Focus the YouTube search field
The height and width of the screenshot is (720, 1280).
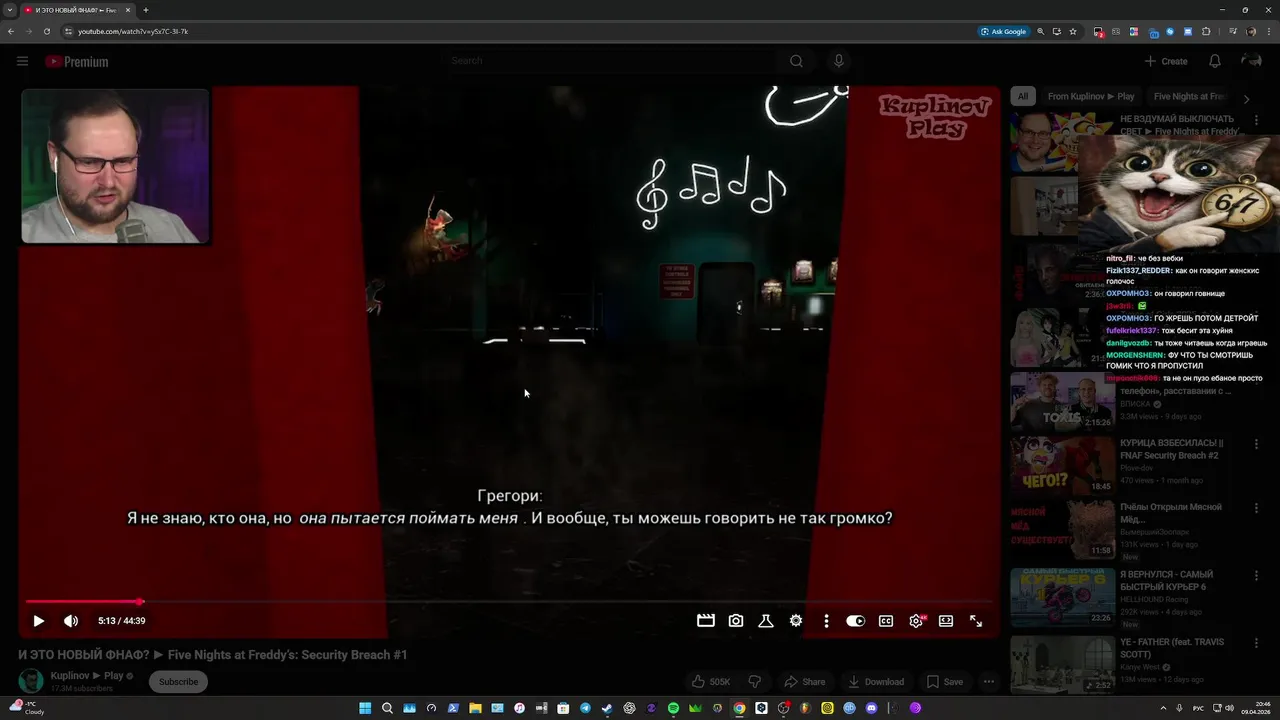pos(610,61)
